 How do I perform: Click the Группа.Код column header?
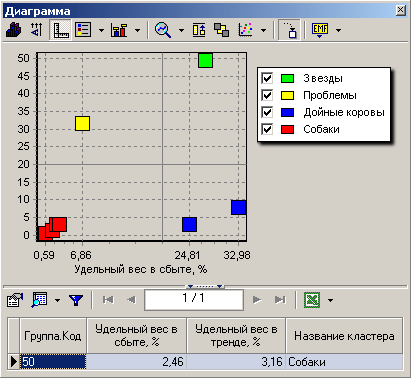pyautogui.click(x=53, y=336)
